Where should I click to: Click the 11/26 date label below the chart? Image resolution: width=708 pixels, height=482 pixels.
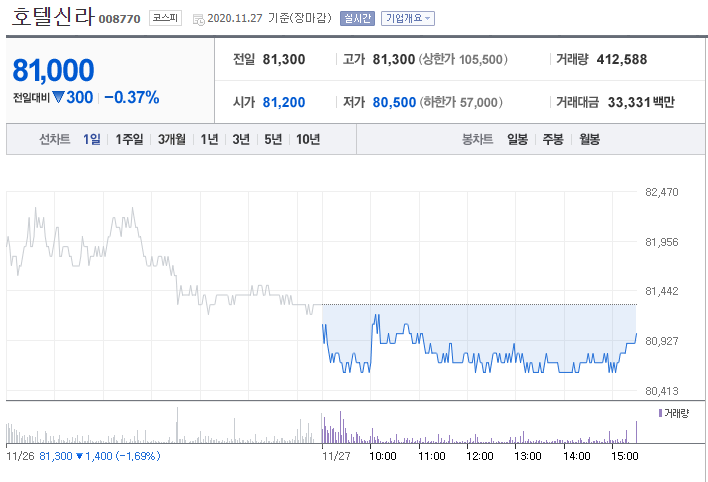[x=20, y=456]
